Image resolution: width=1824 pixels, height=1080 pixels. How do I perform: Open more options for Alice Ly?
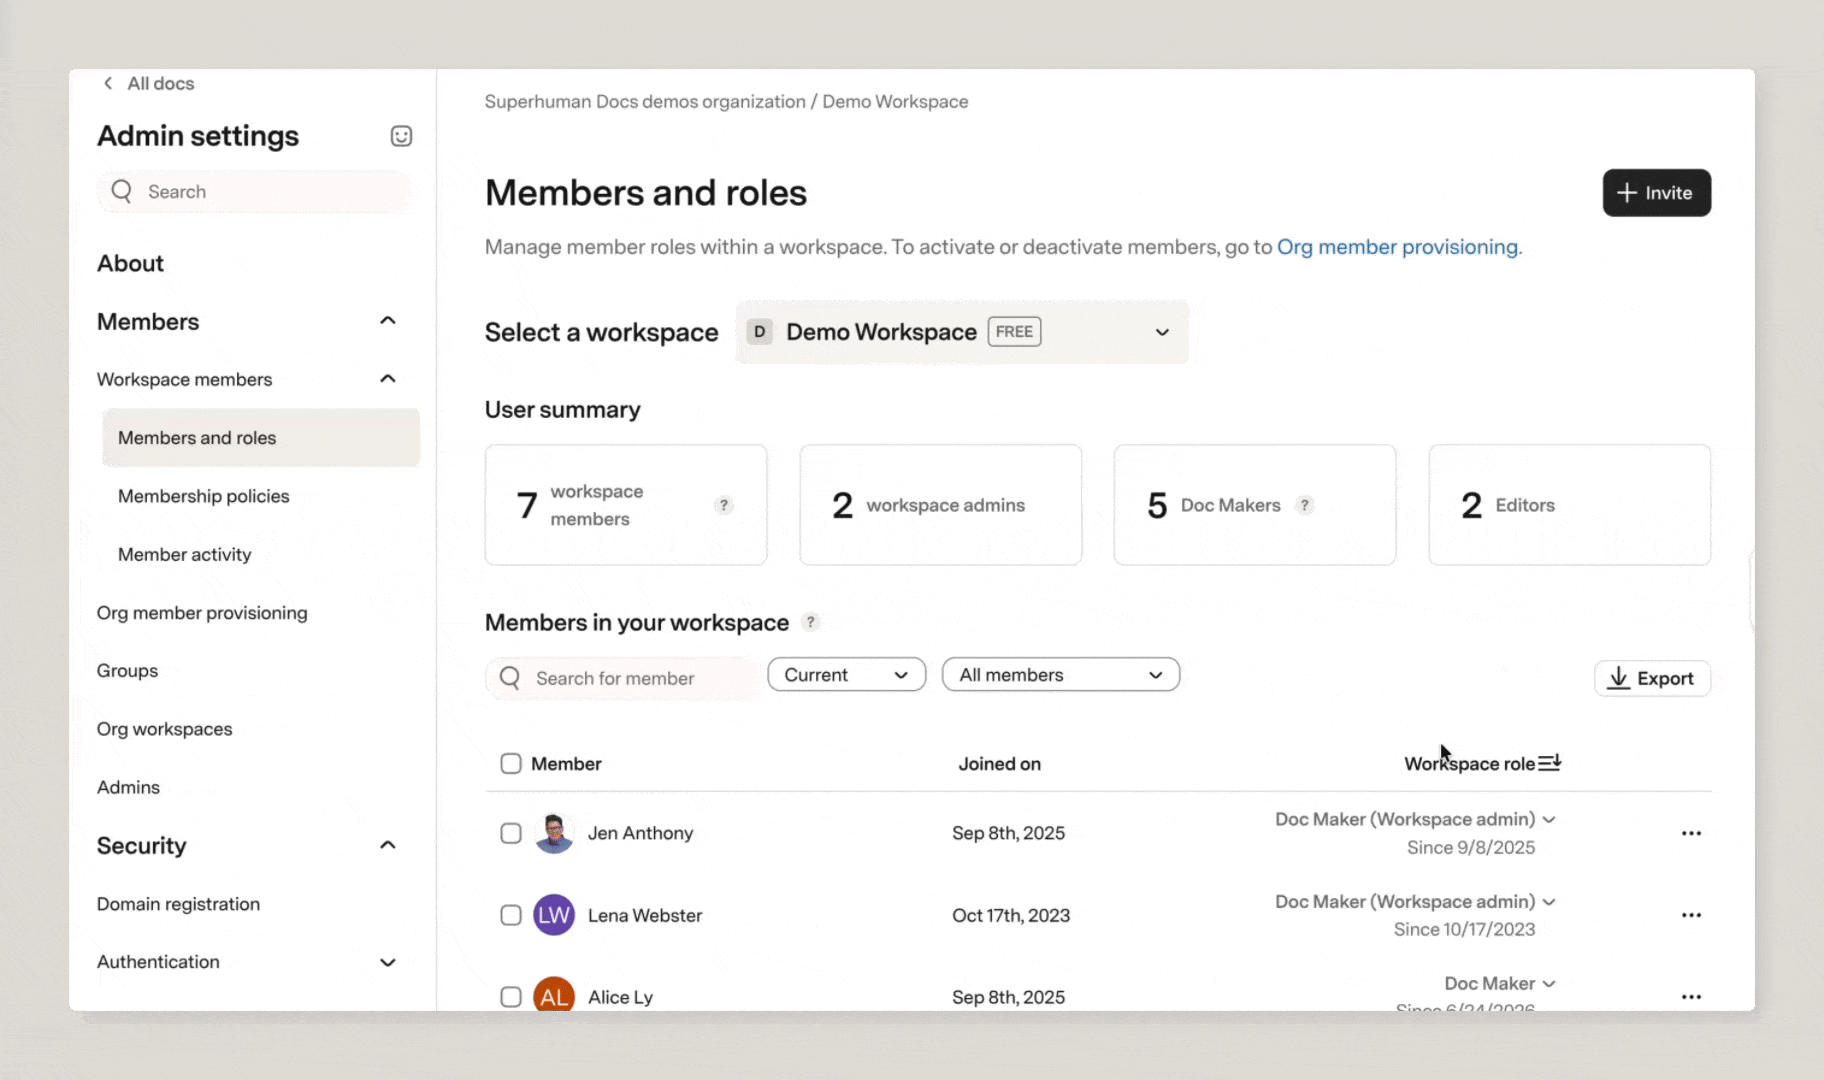coord(1691,997)
